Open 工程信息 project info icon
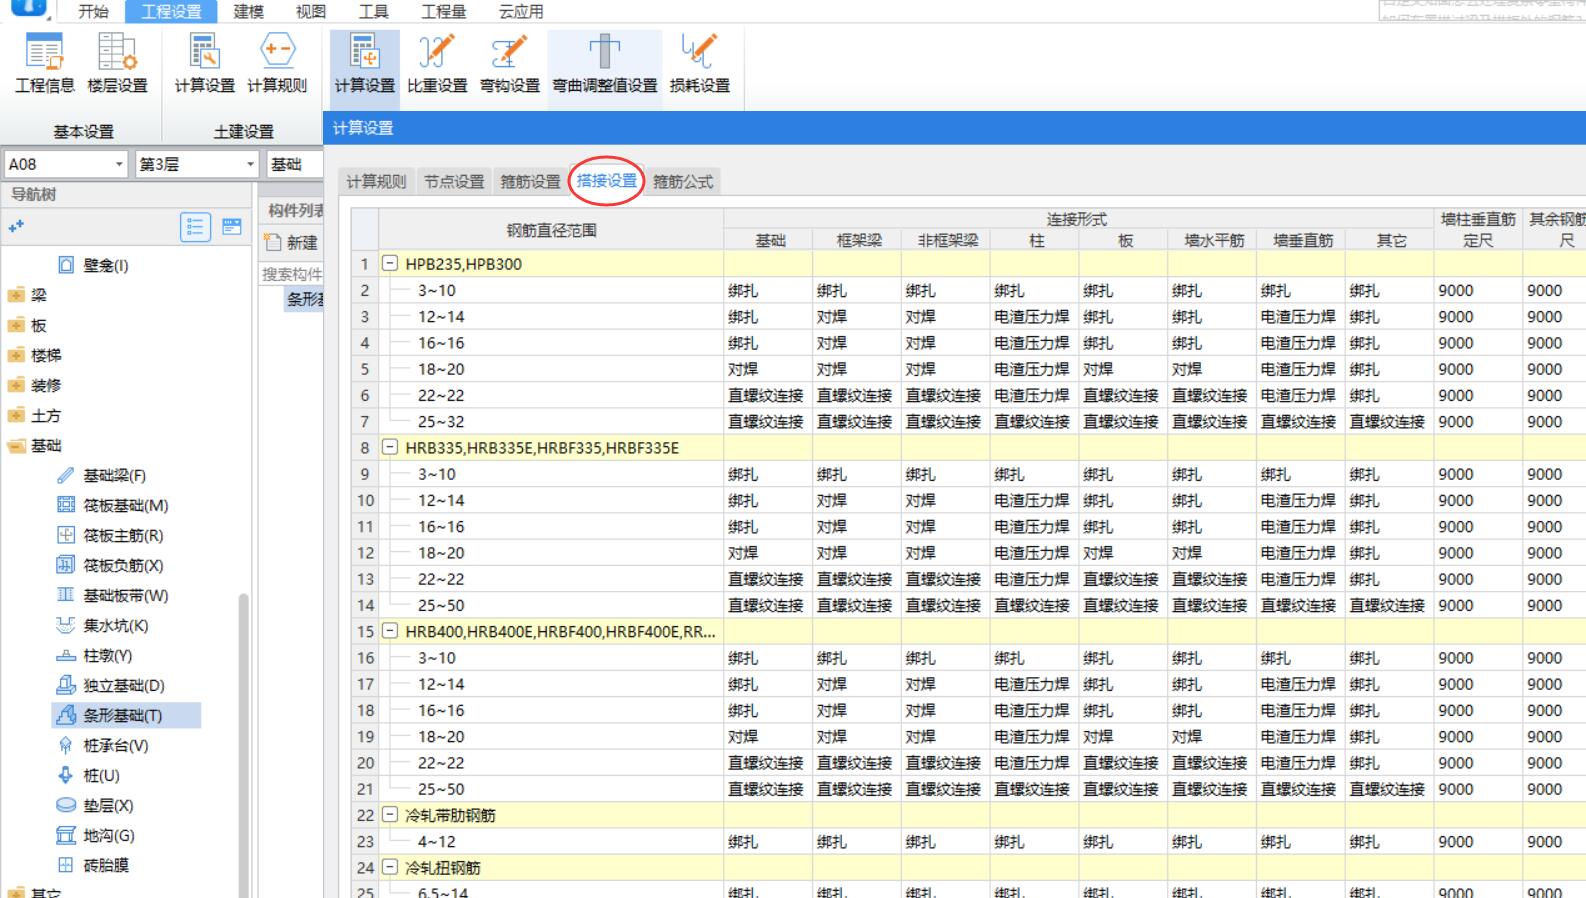Viewport: 1586px width, 898px height. (44, 64)
